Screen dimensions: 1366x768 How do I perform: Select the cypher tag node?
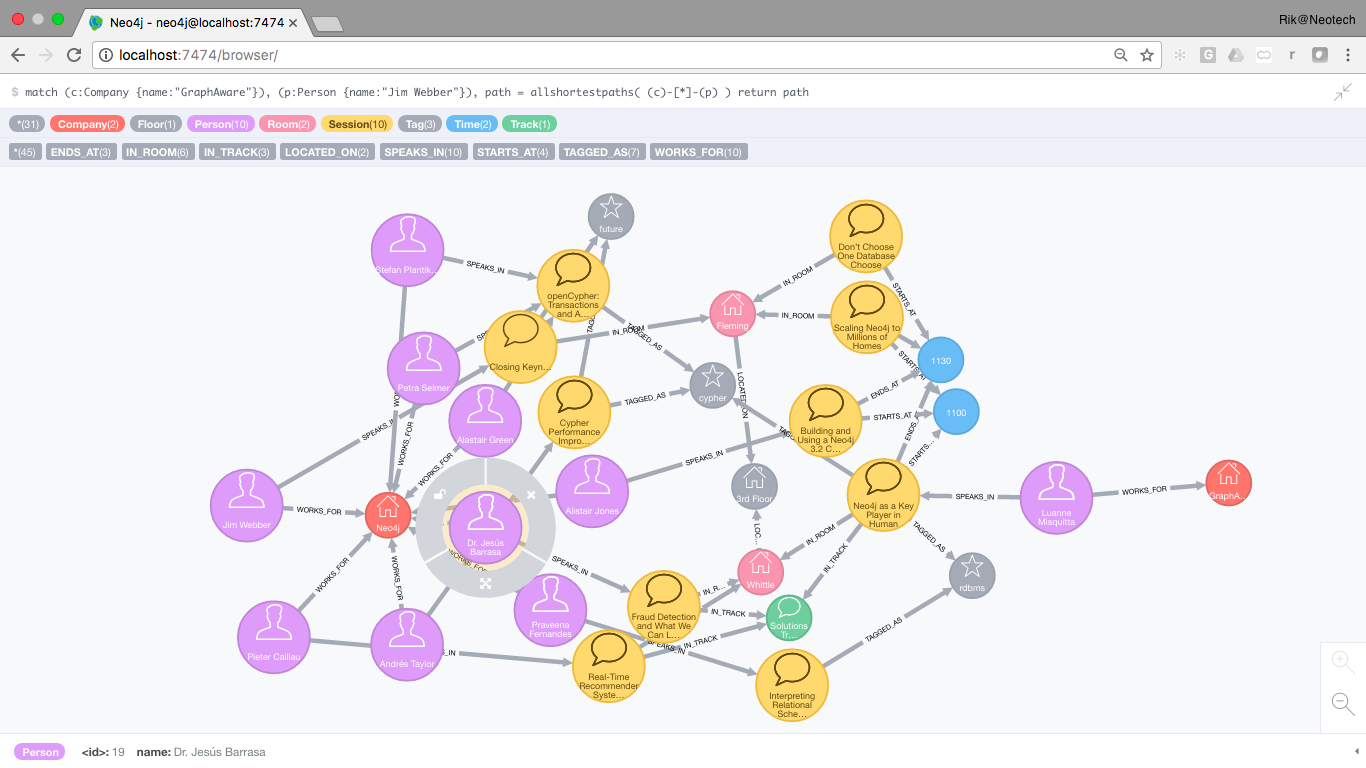(x=712, y=385)
